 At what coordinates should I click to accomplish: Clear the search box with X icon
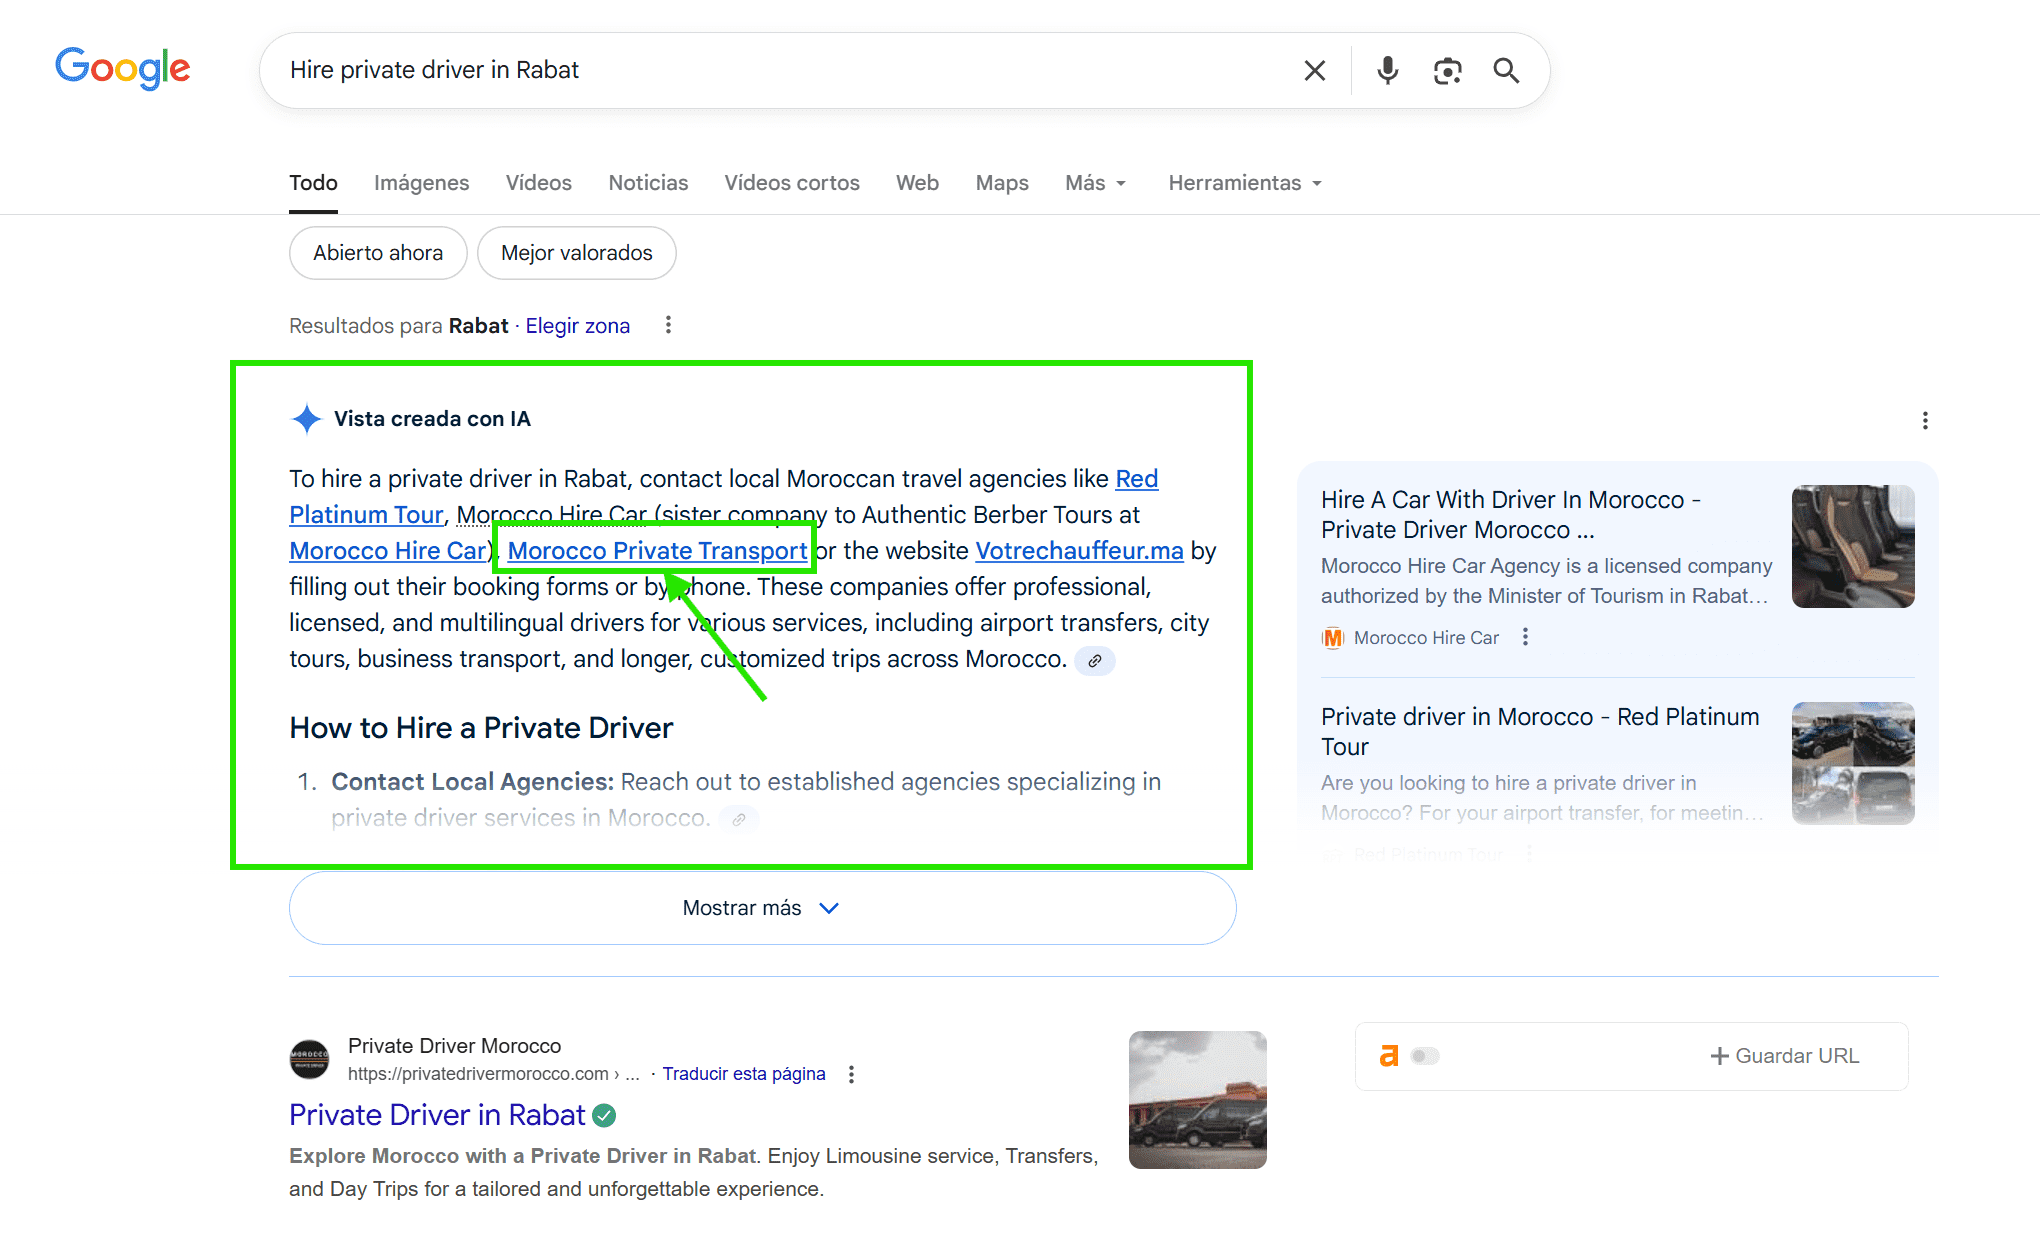point(1314,70)
